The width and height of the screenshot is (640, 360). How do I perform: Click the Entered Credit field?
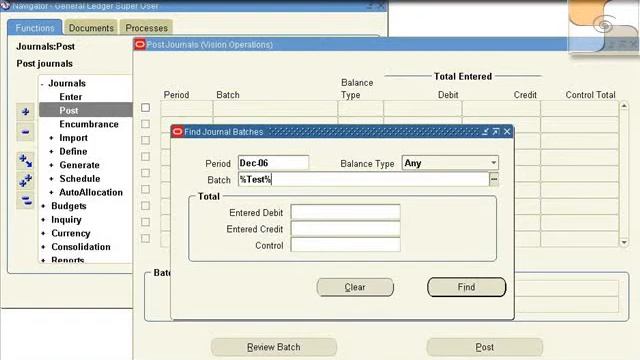[345, 229]
